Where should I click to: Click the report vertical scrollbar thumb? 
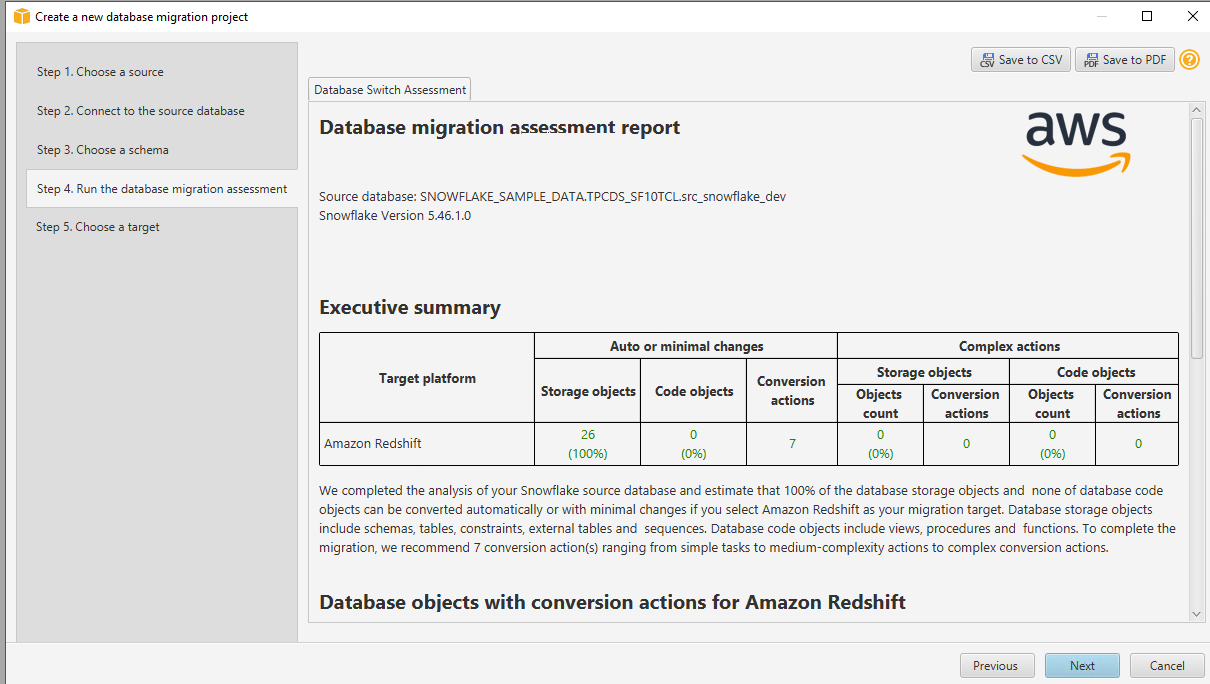click(1197, 238)
